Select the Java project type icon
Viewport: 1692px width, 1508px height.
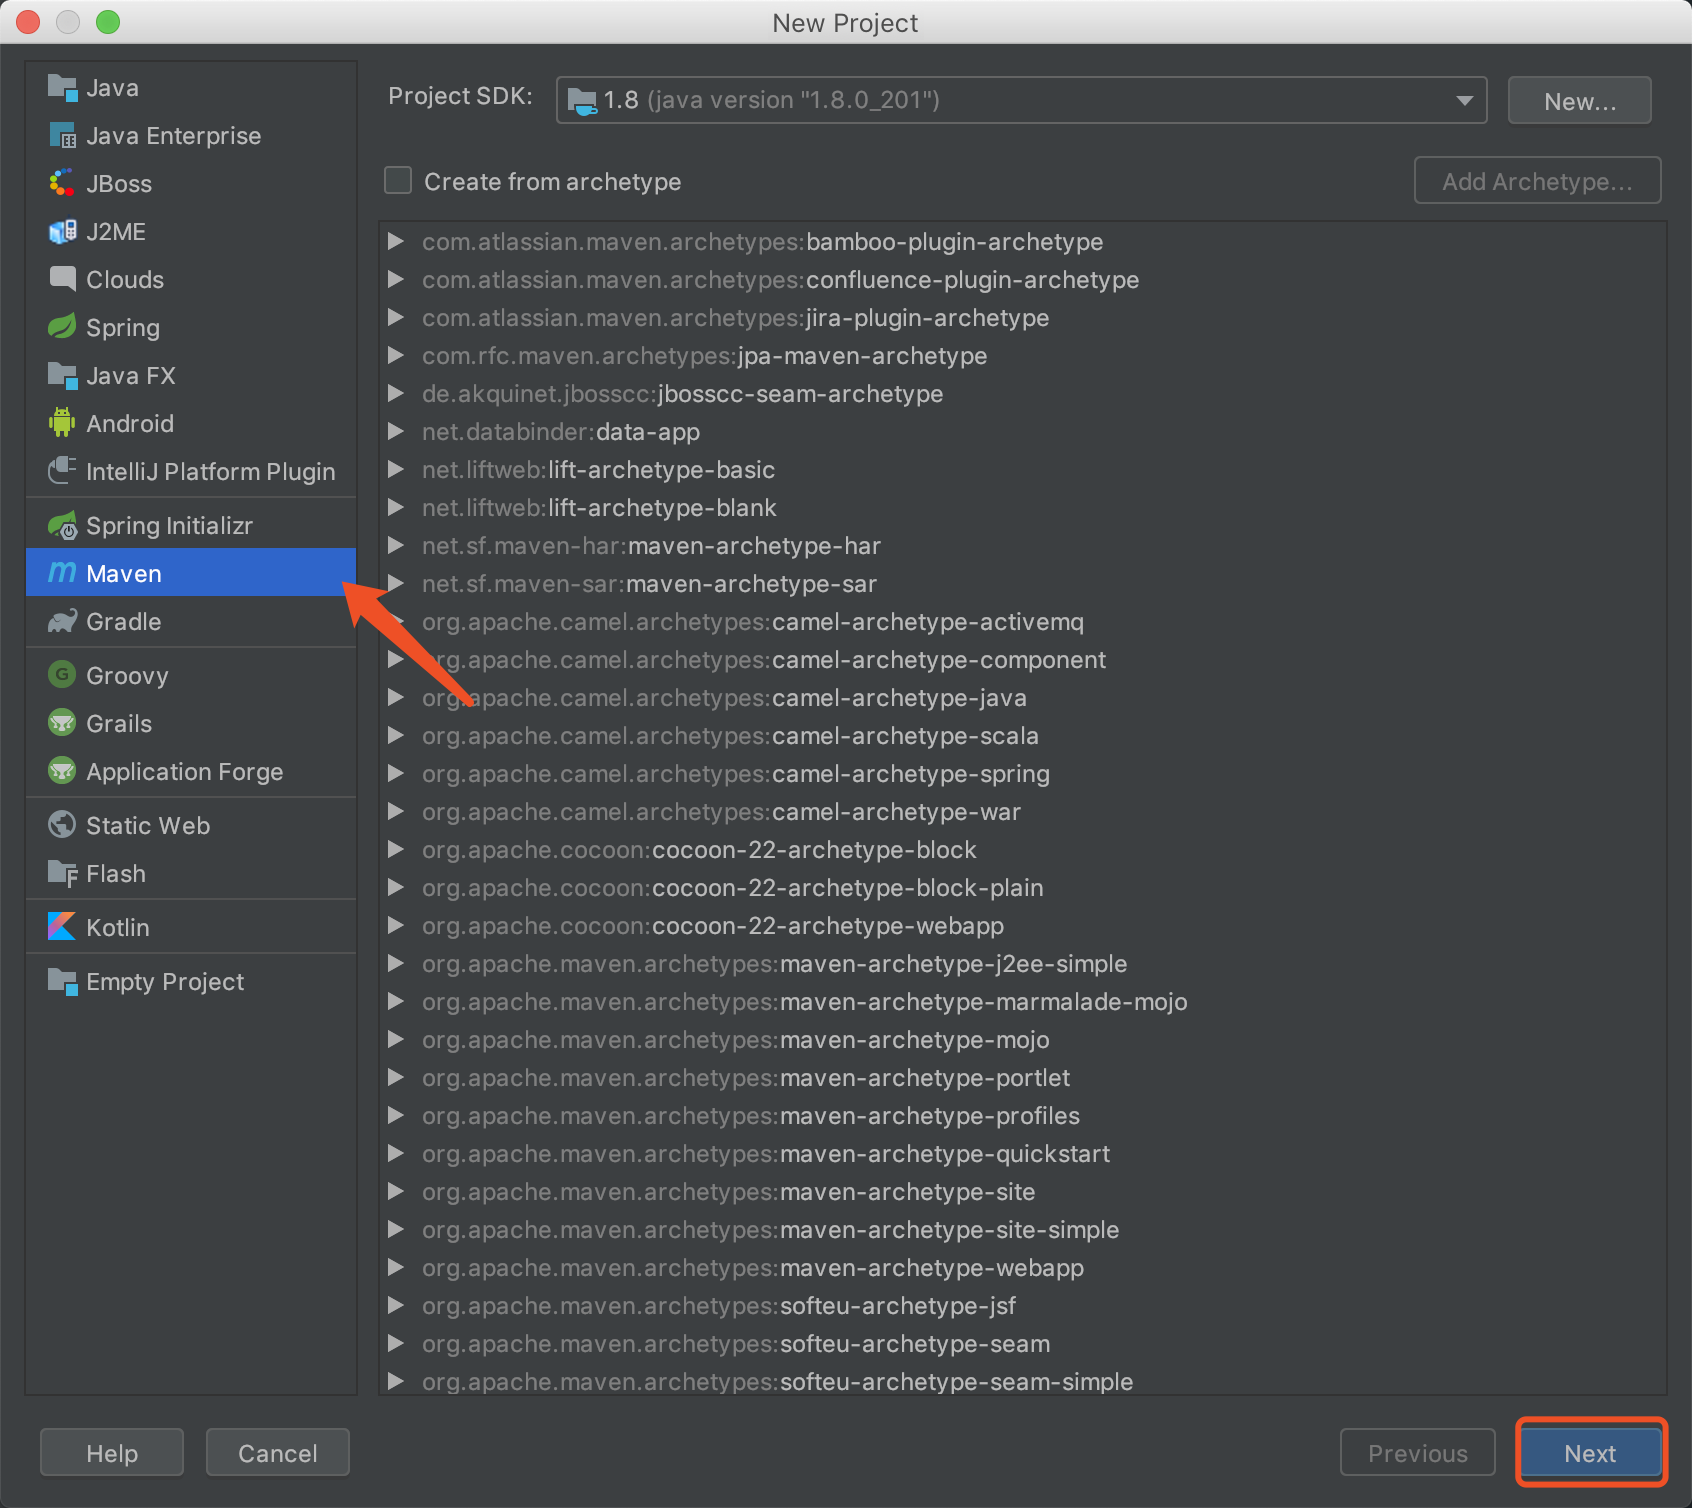click(x=62, y=88)
